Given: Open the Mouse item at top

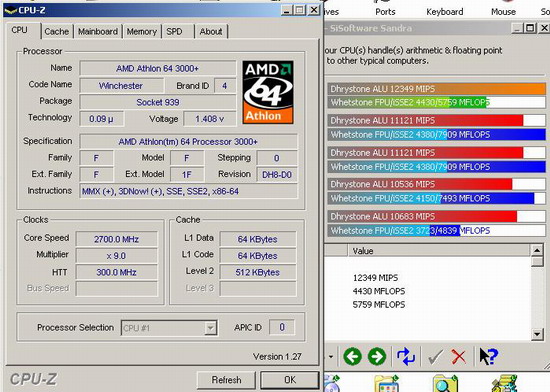Looking at the screenshot, I should click(503, 12).
